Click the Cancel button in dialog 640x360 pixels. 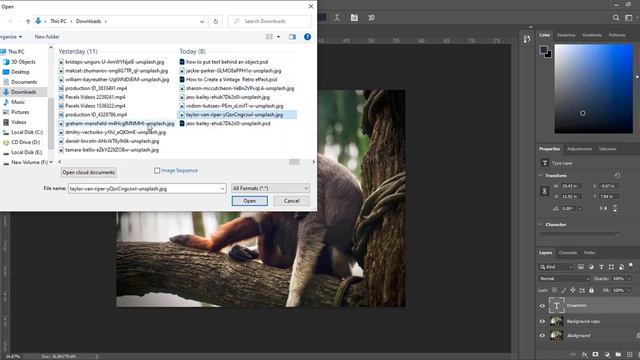pyautogui.click(x=291, y=201)
